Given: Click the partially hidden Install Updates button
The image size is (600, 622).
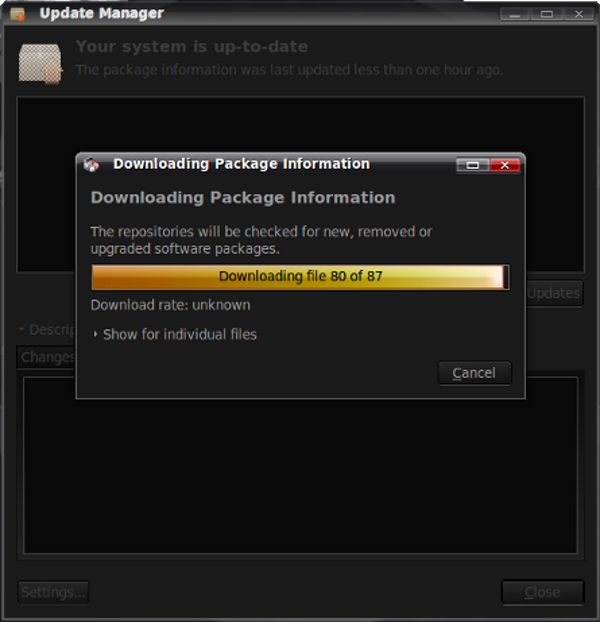Looking at the screenshot, I should point(554,293).
